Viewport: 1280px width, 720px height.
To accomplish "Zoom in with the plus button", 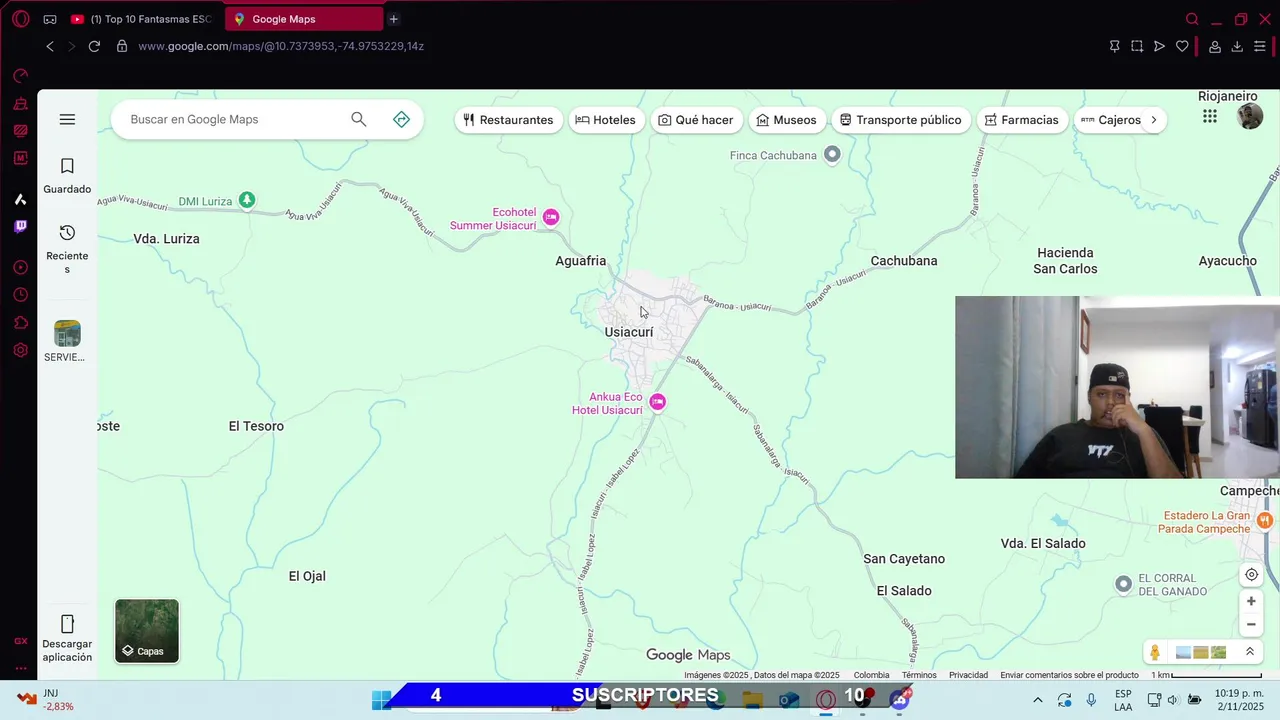I will [x=1251, y=601].
